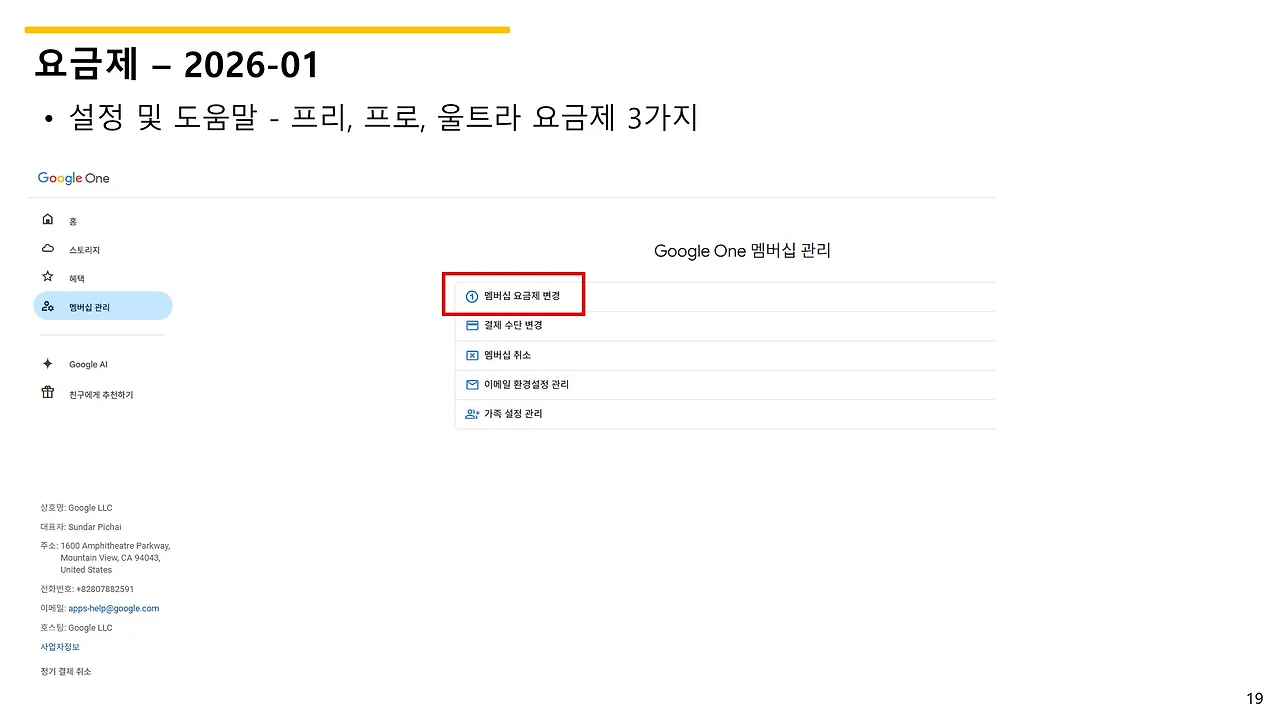Select the sparkle icon for Google AI
Image resolution: width=1280 pixels, height=720 pixels.
click(47, 364)
